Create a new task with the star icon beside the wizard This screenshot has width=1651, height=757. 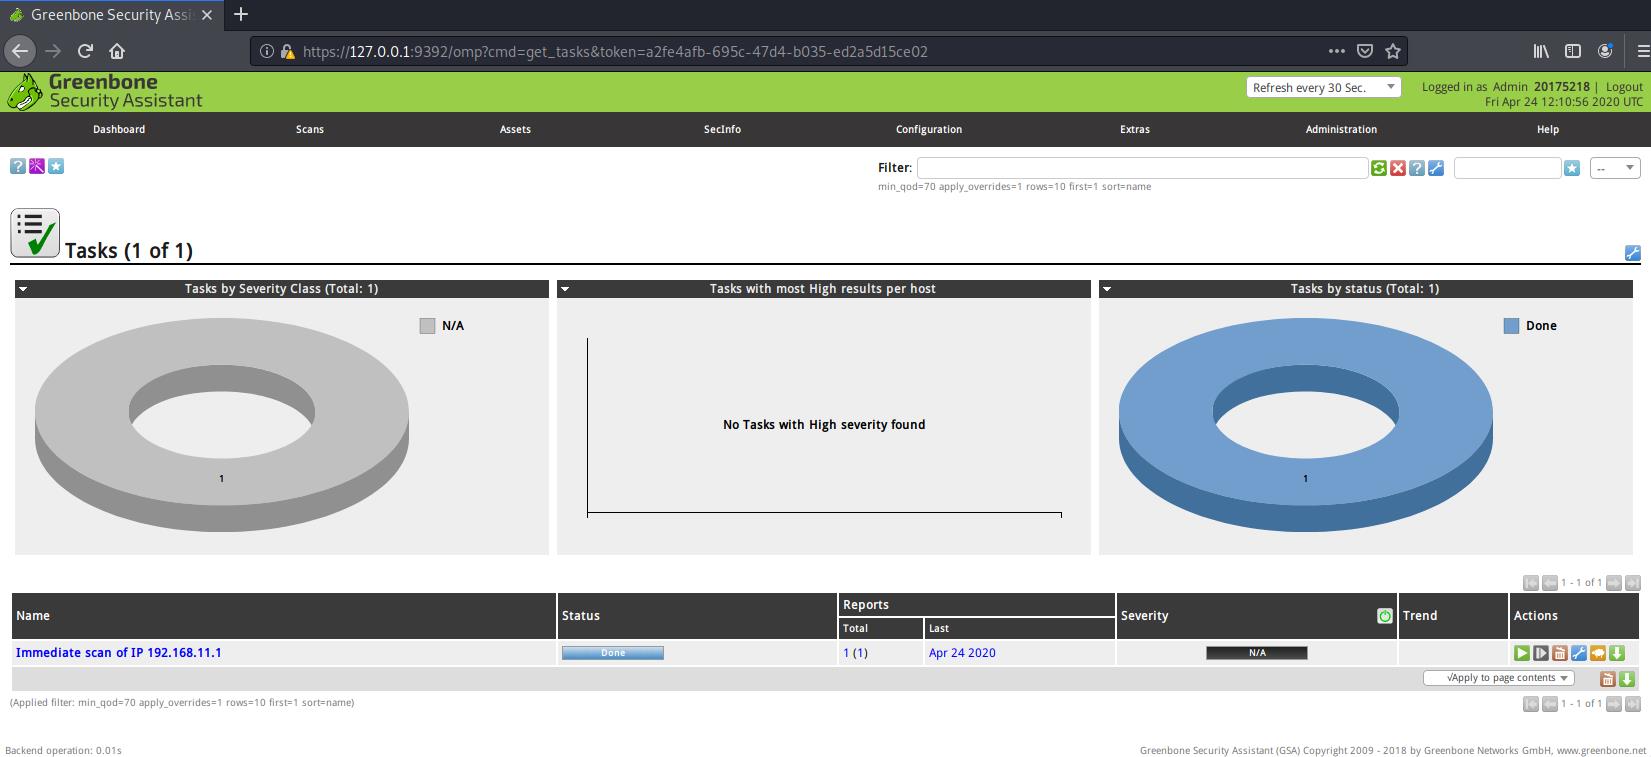click(x=56, y=166)
